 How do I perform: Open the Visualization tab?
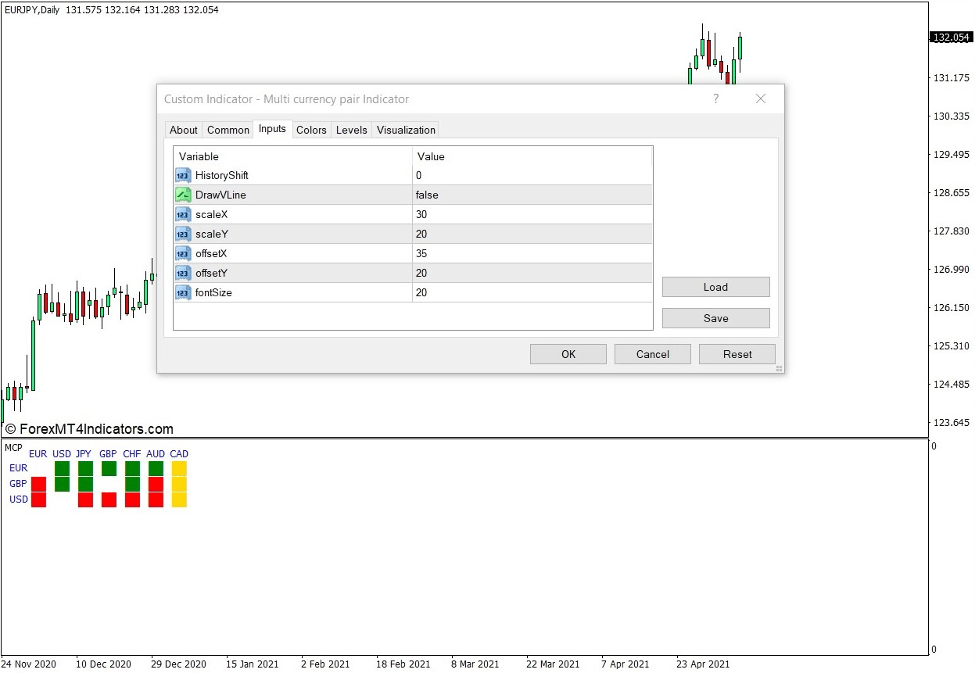[x=405, y=130]
